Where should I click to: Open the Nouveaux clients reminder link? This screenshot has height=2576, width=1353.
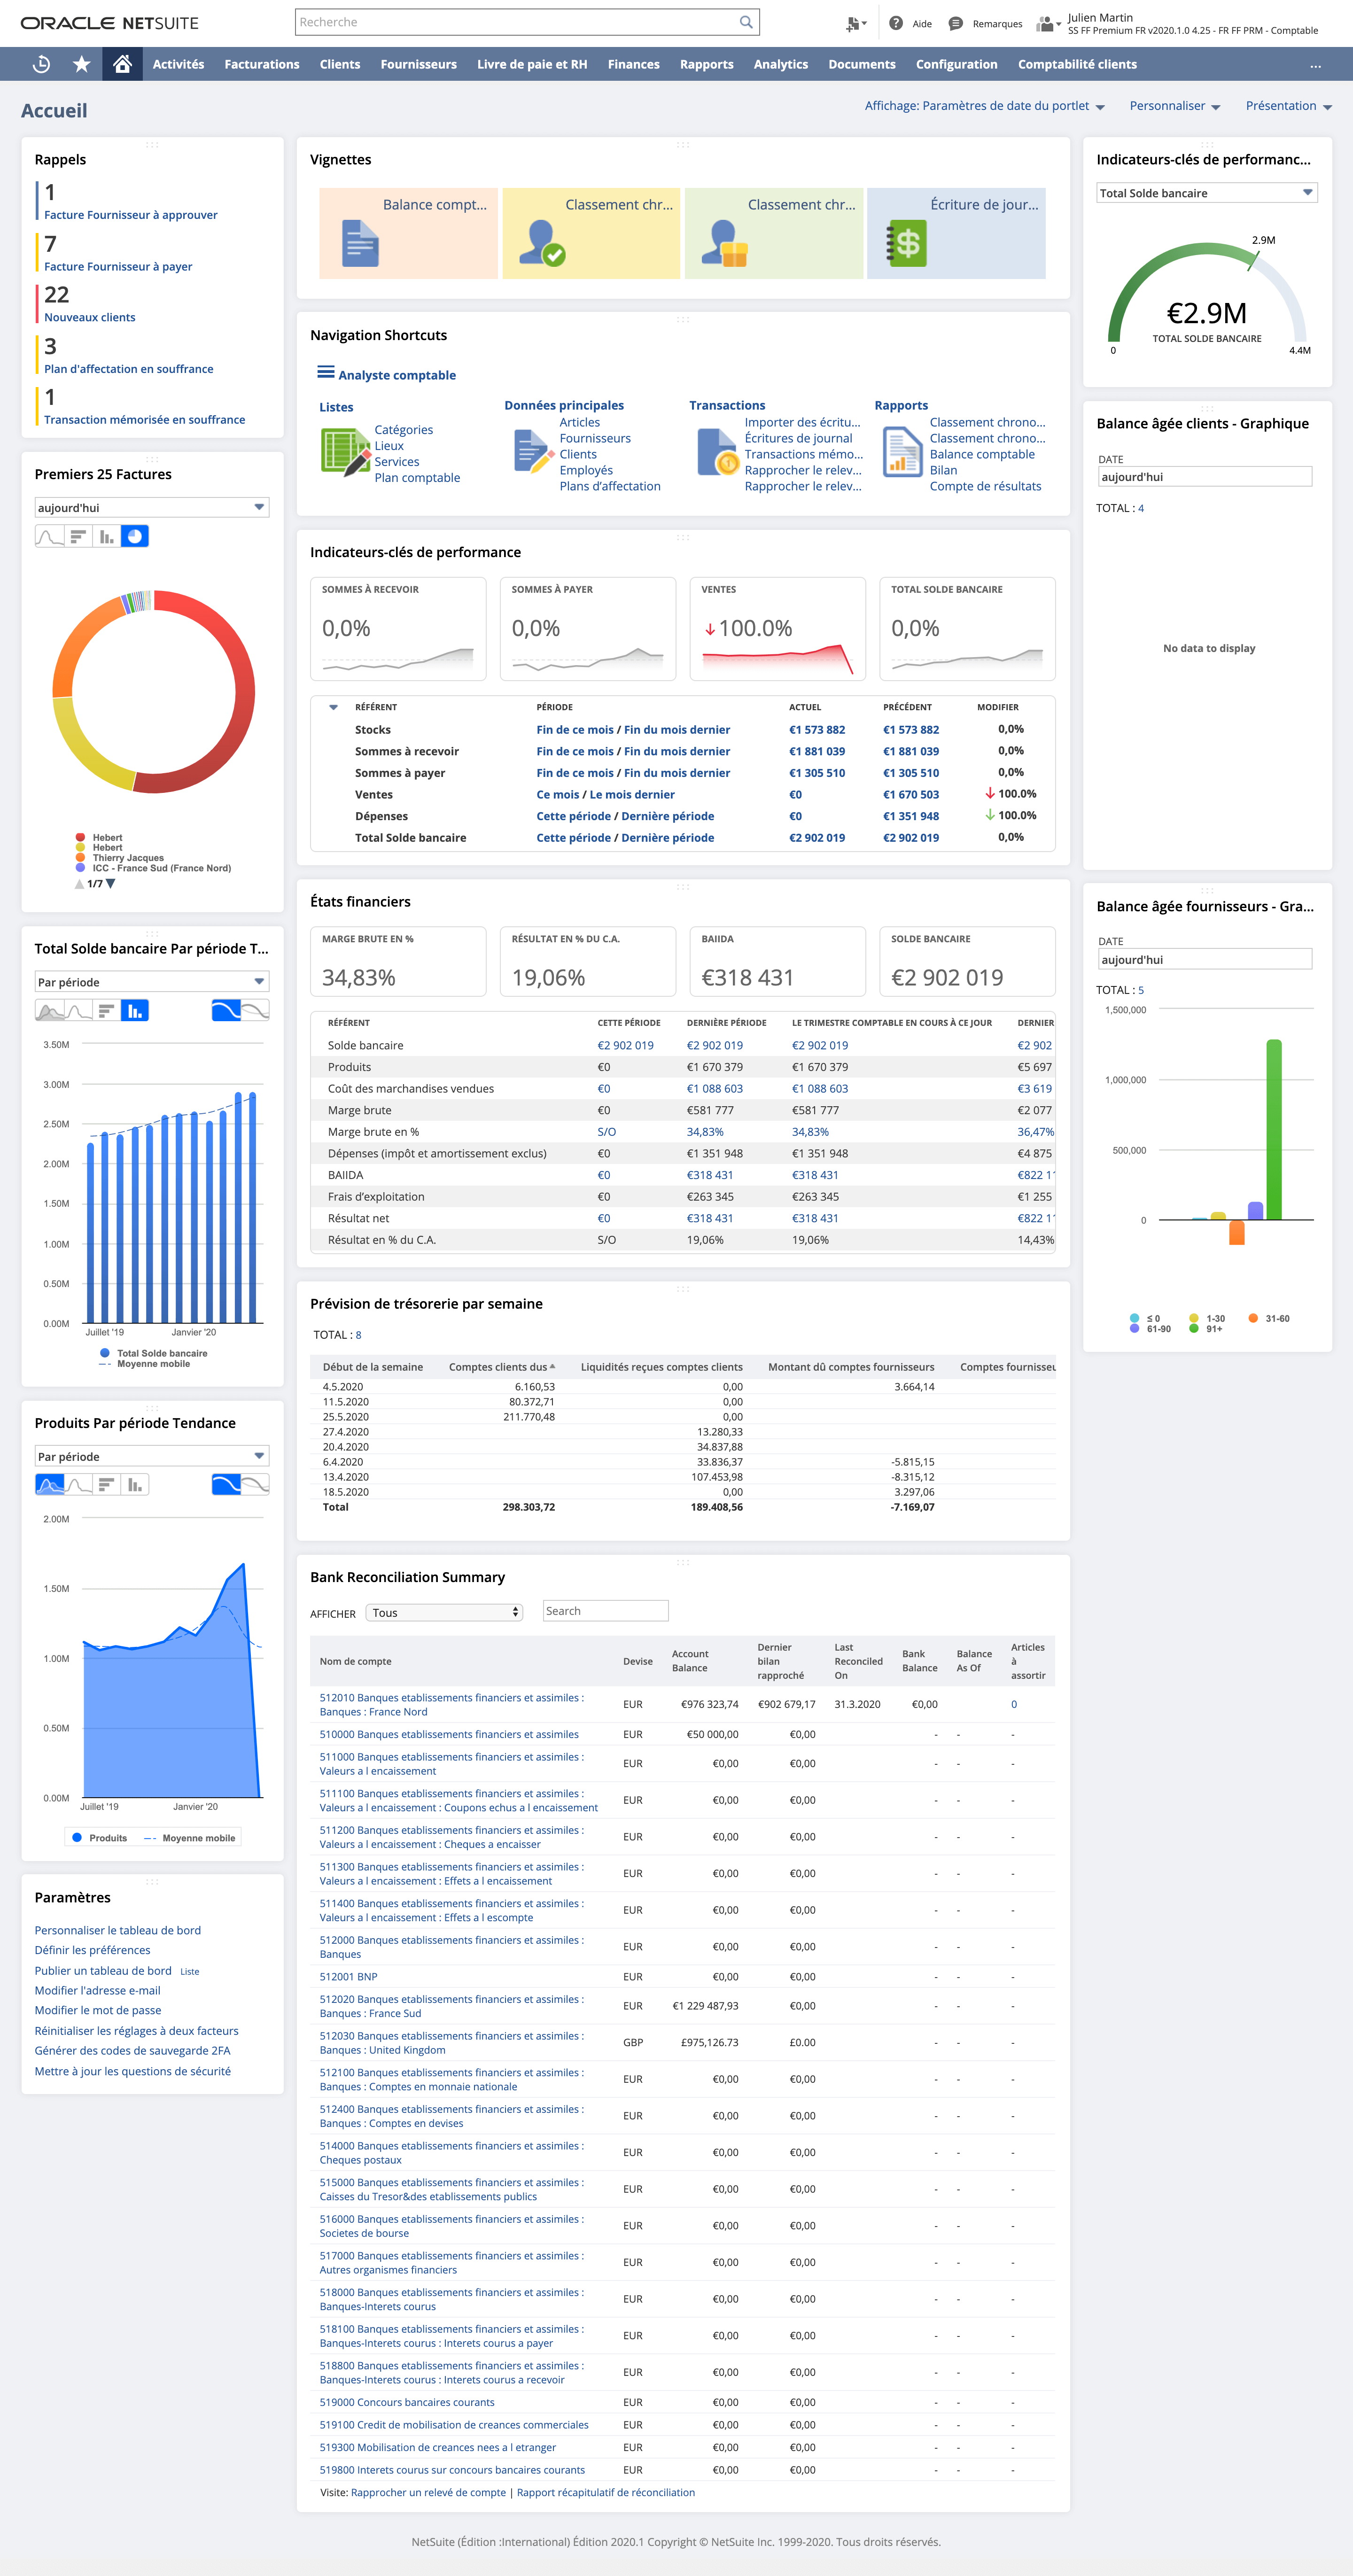90,317
